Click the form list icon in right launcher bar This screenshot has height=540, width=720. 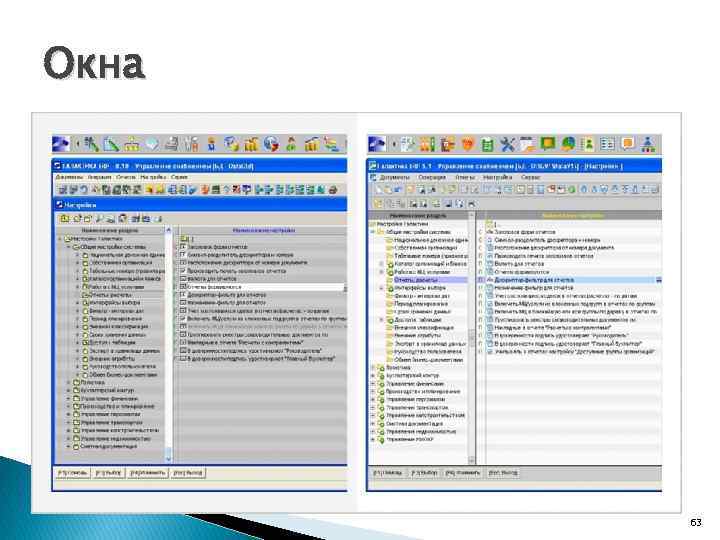pyautogui.click(x=608, y=144)
